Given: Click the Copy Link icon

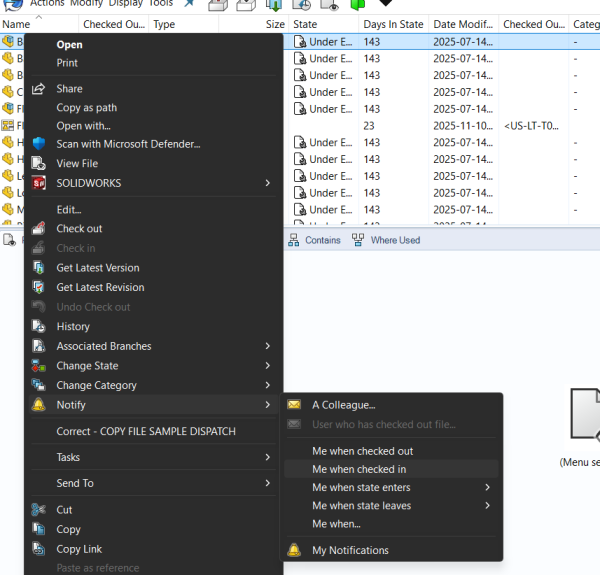Looking at the screenshot, I should click(x=39, y=549).
